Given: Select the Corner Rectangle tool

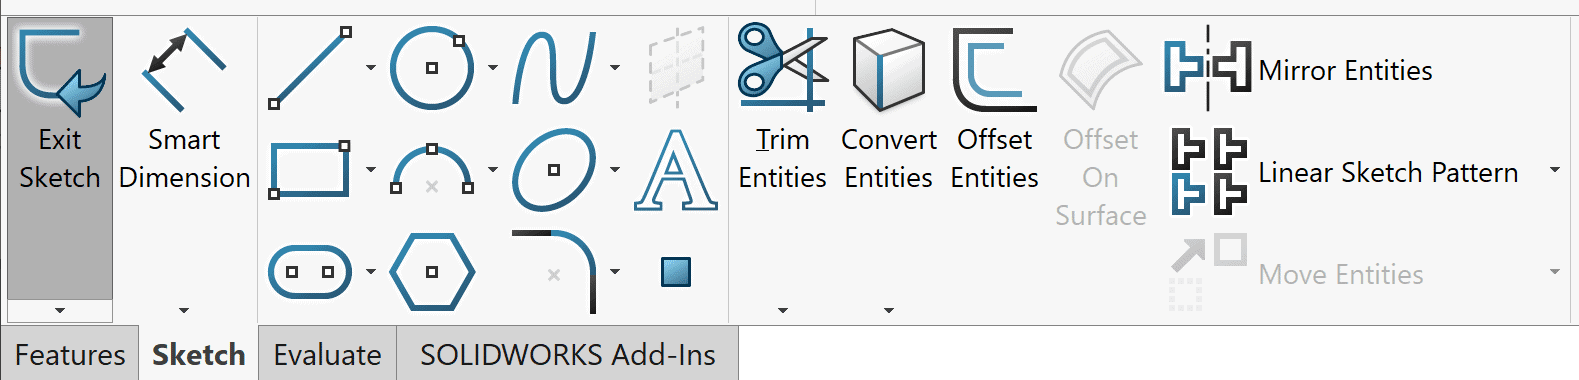Looking at the screenshot, I should [310, 169].
